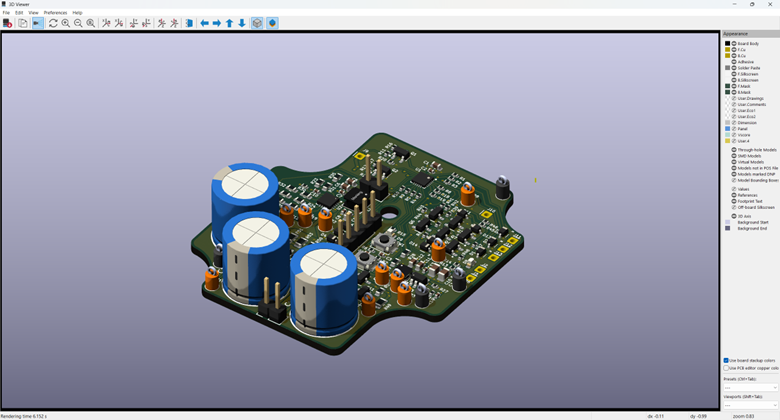Toggle visibility of Through-hole Models
Viewport: 780px width, 420px height.
point(734,150)
